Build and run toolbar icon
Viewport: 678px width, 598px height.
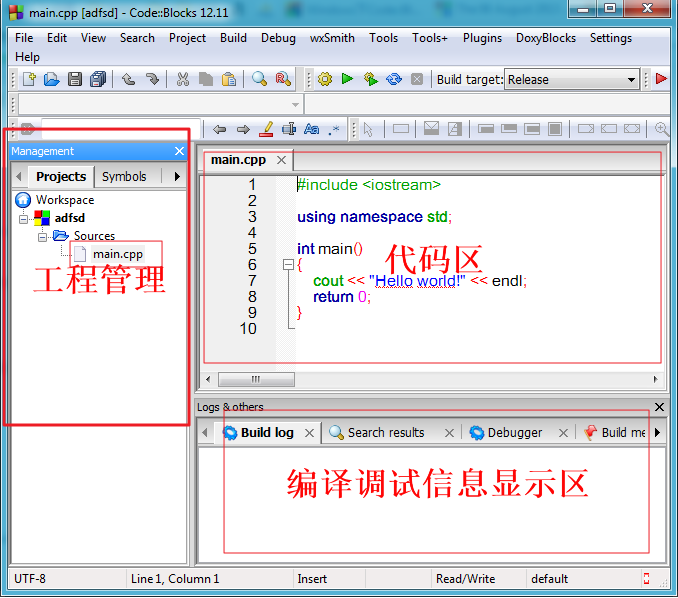tap(371, 80)
